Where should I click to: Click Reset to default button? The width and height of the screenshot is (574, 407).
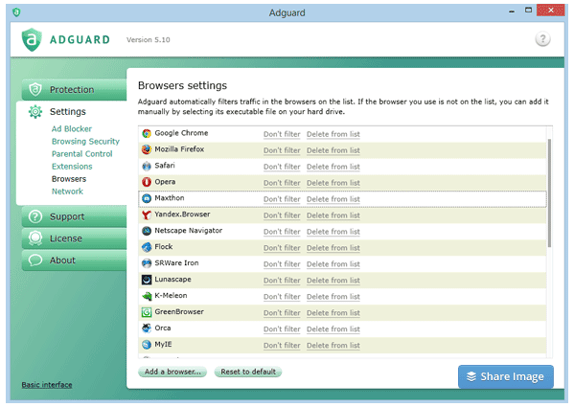pyautogui.click(x=248, y=372)
